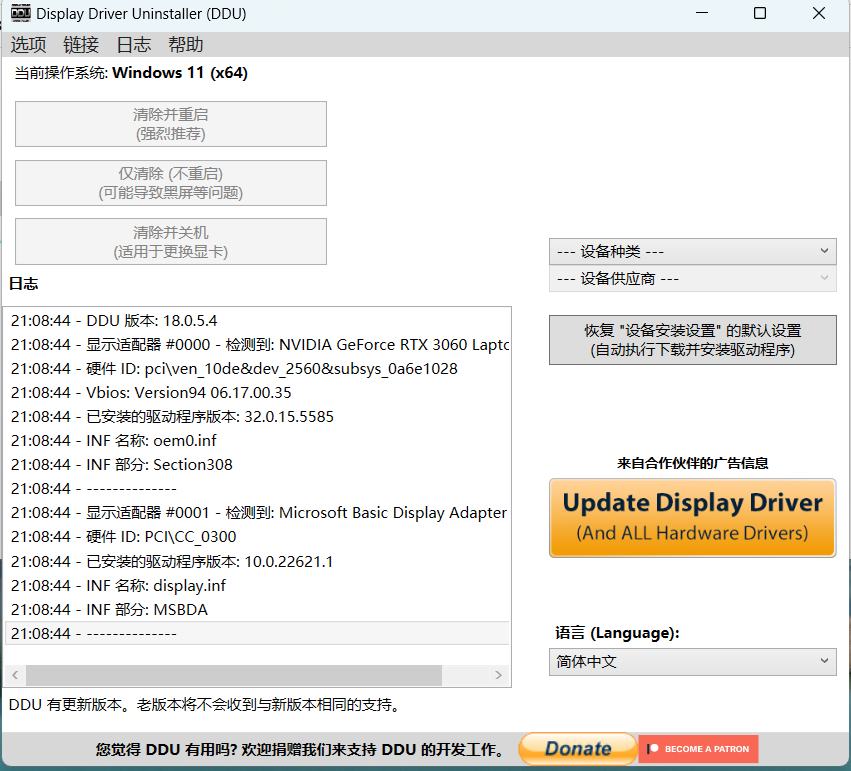Open the 链接 menu

point(81,45)
